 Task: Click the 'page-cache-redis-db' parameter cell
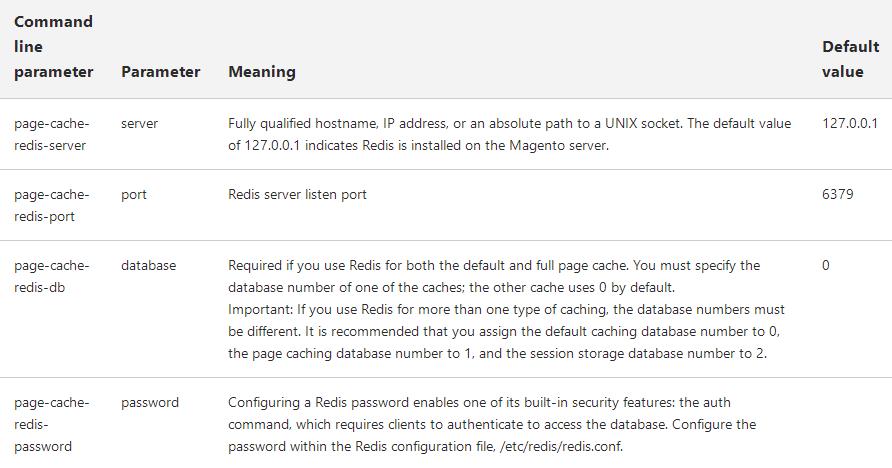51,276
